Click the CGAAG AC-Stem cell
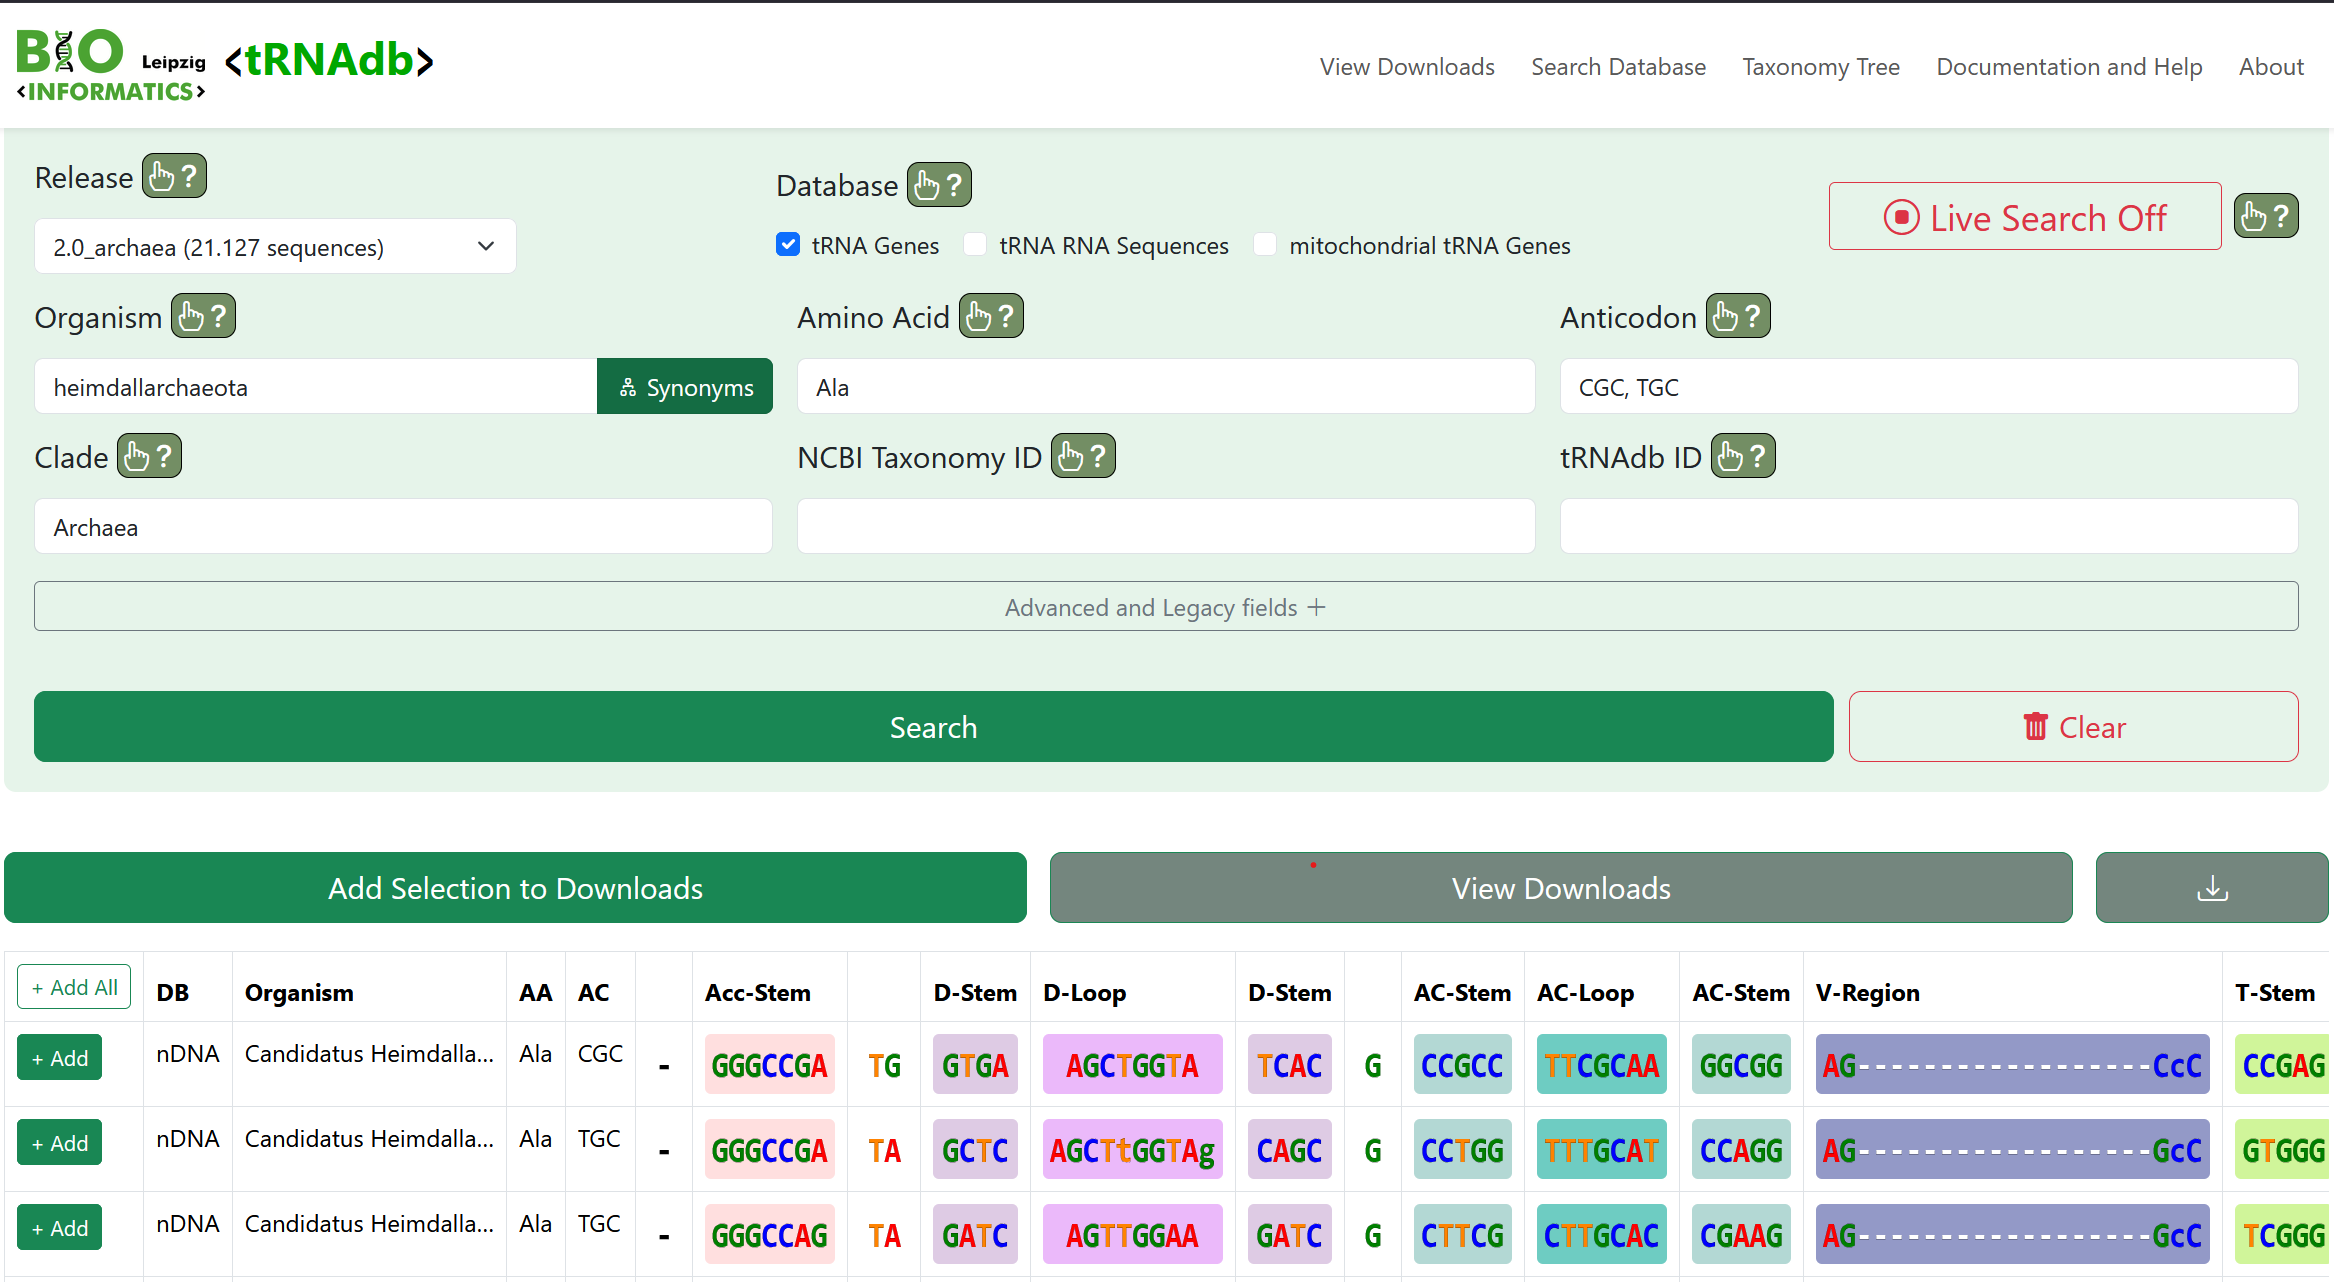Screen dimensions: 2334x1282 click(1741, 1235)
